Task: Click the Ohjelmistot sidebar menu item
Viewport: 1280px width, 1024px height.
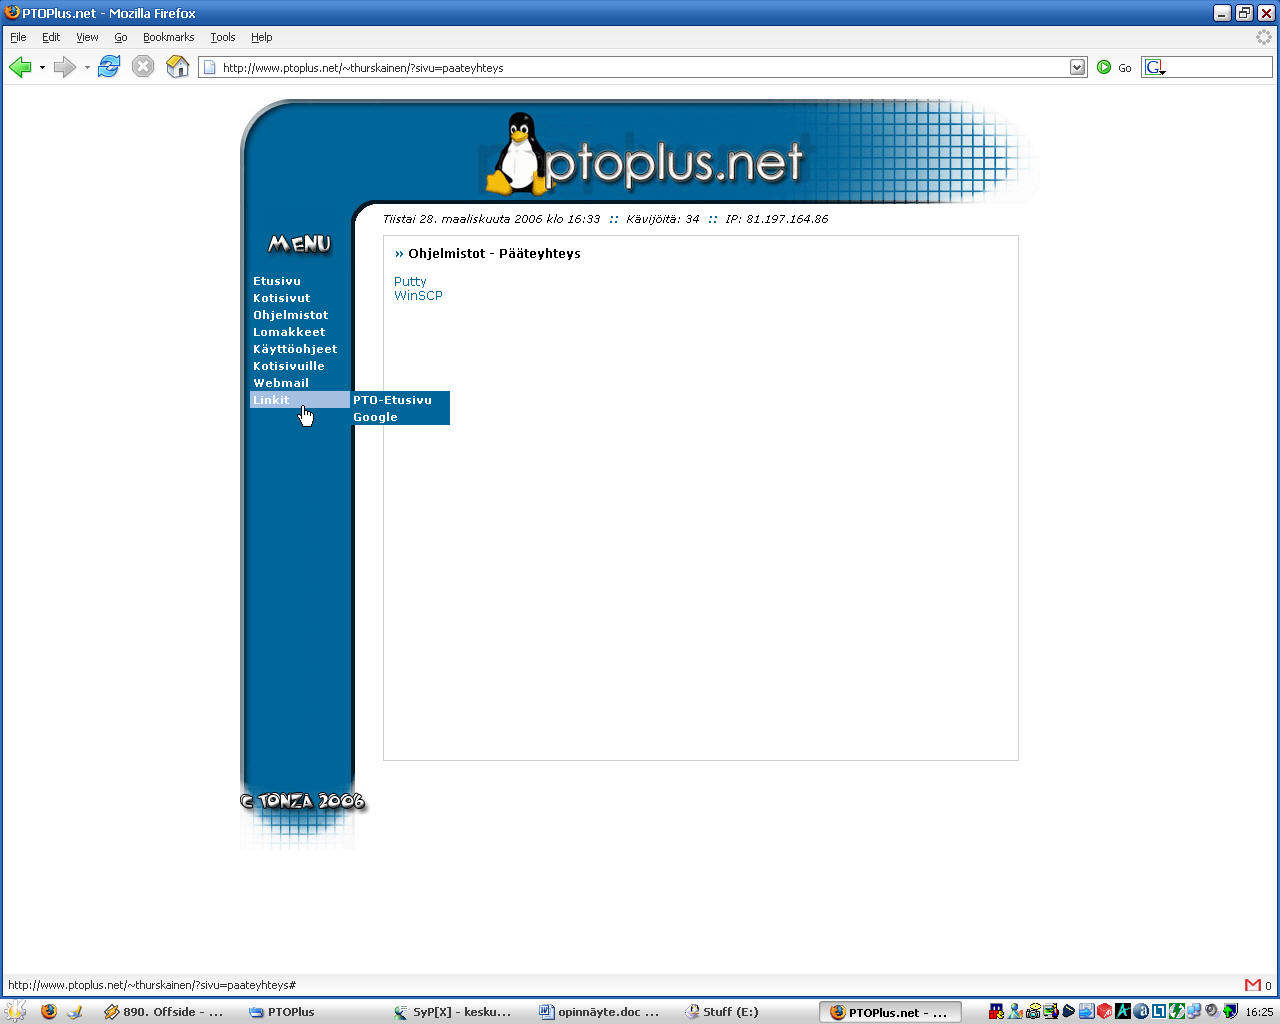Action: coord(290,315)
